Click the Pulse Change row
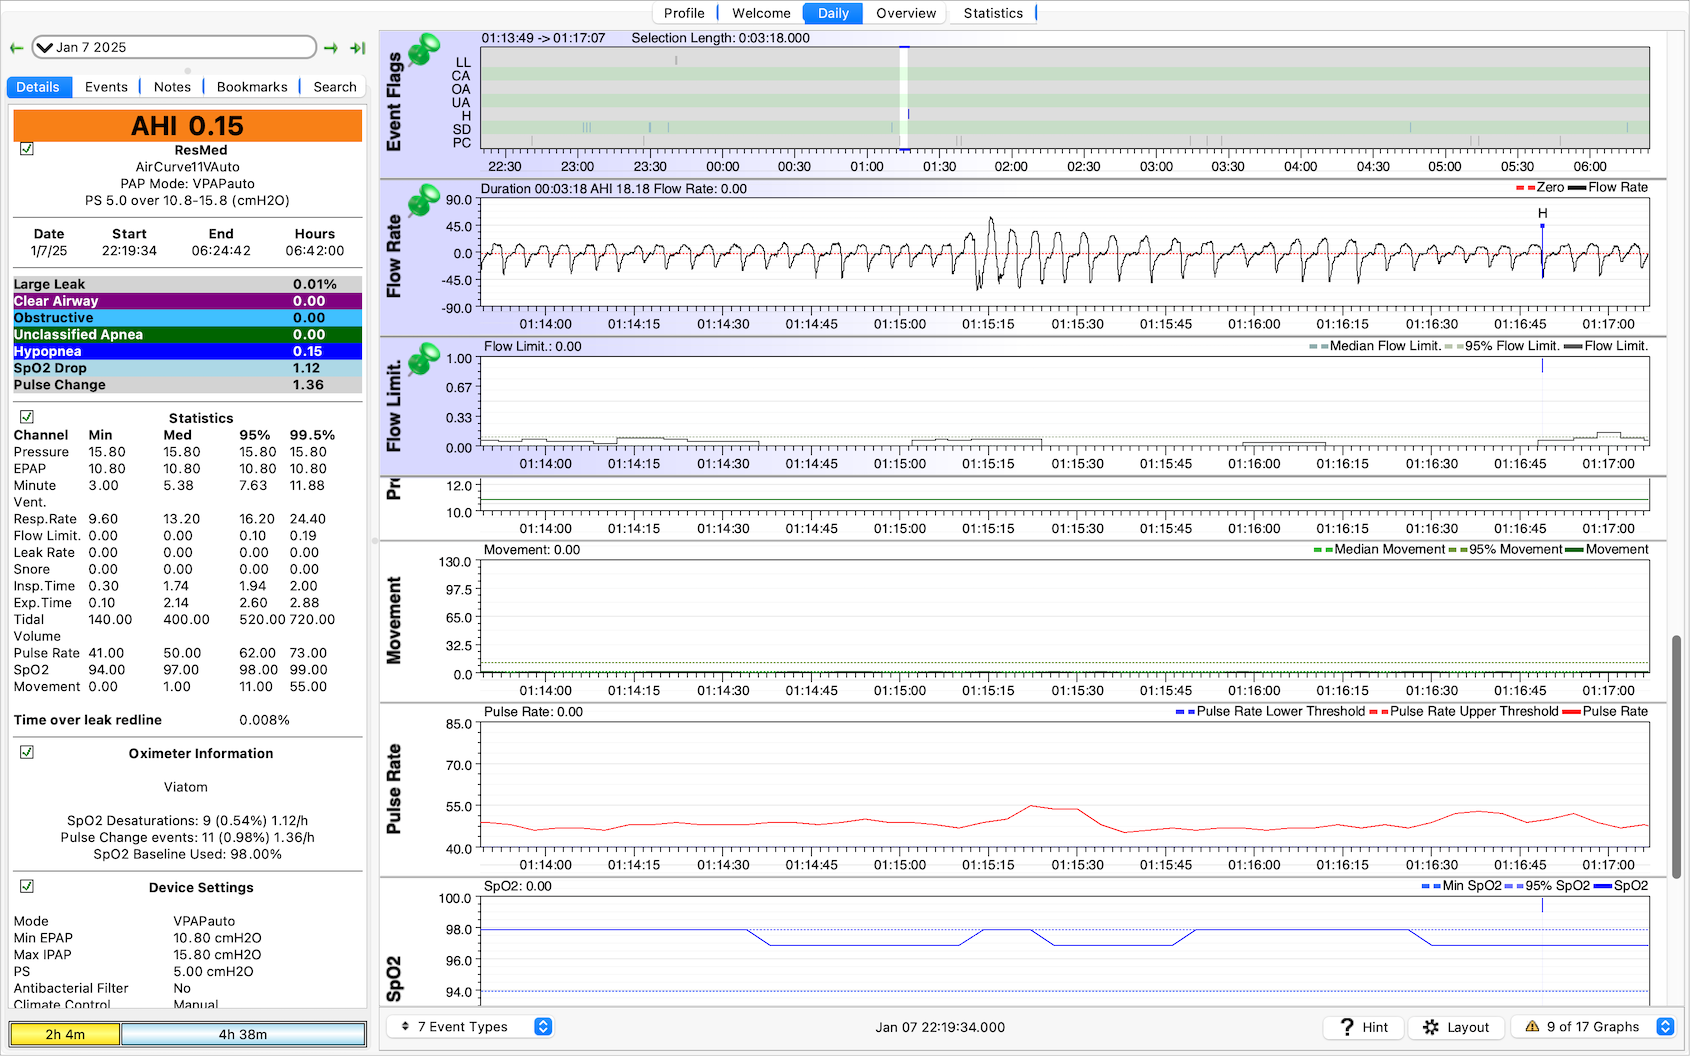1690x1056 pixels. point(187,385)
